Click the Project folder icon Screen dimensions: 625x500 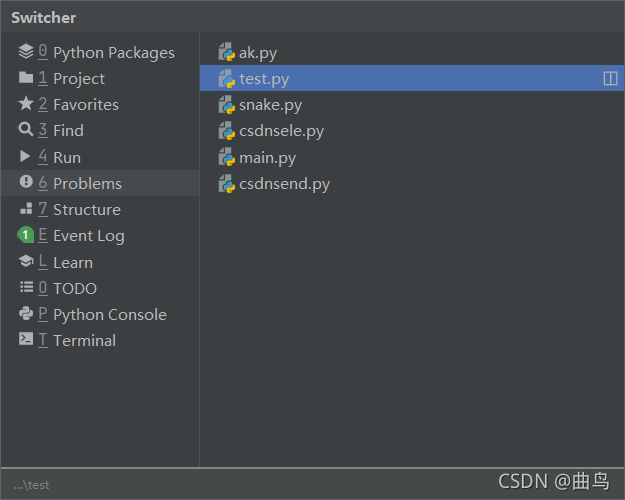pyautogui.click(x=26, y=77)
